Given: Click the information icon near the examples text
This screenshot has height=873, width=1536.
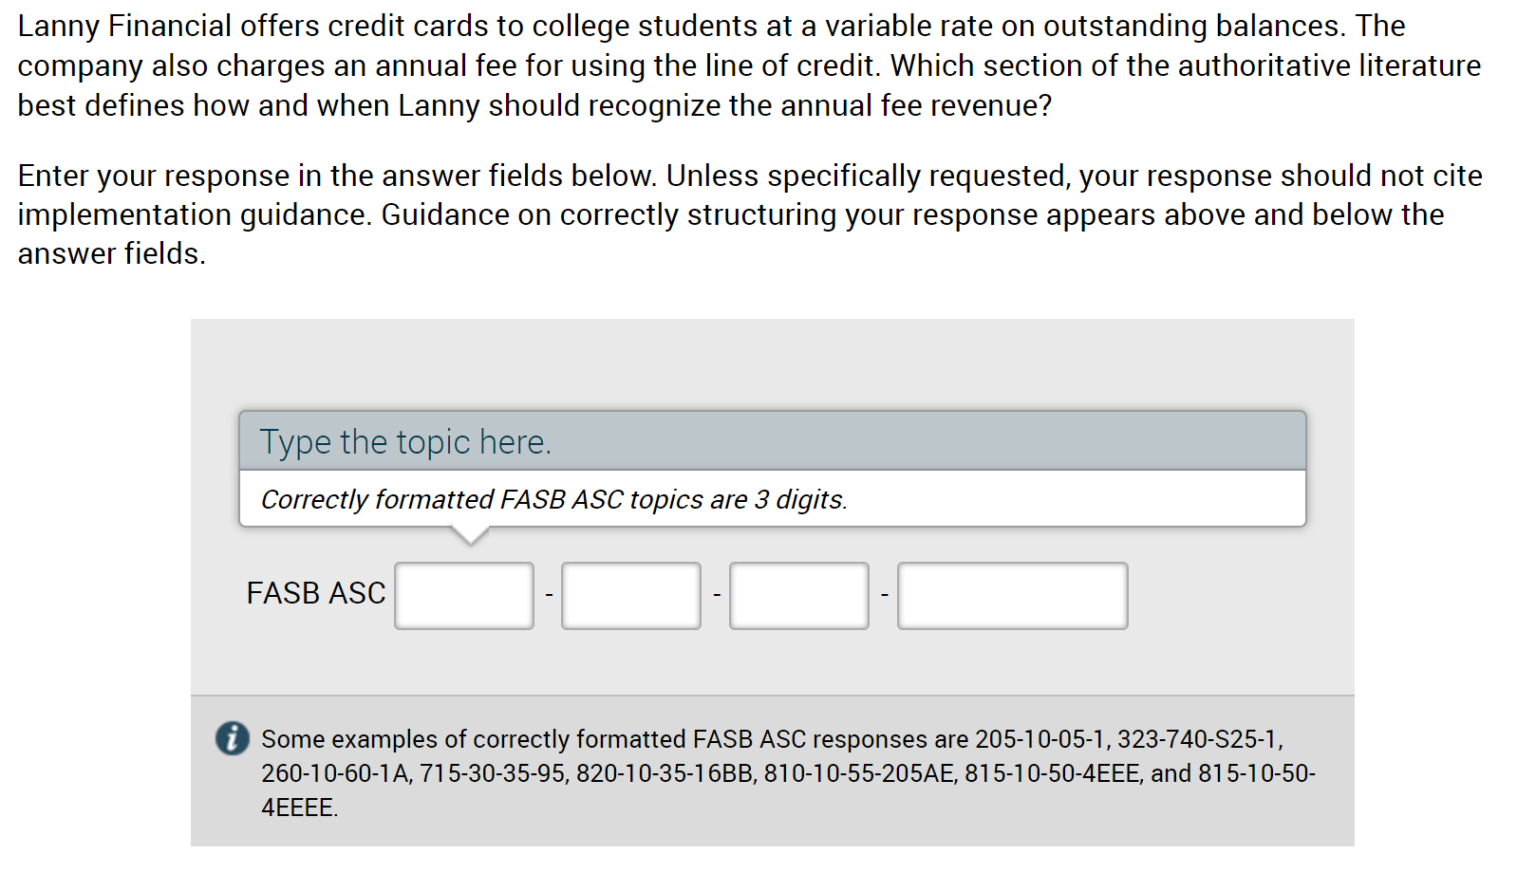Looking at the screenshot, I should click(x=233, y=739).
